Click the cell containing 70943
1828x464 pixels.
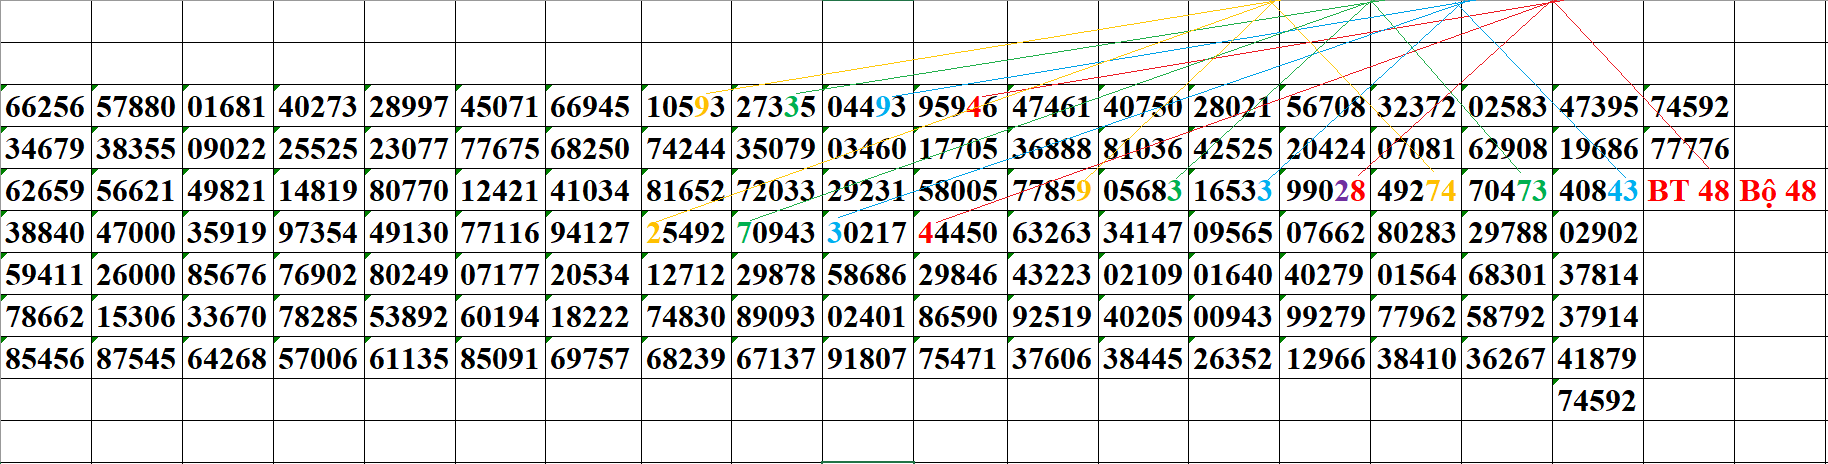(x=776, y=233)
